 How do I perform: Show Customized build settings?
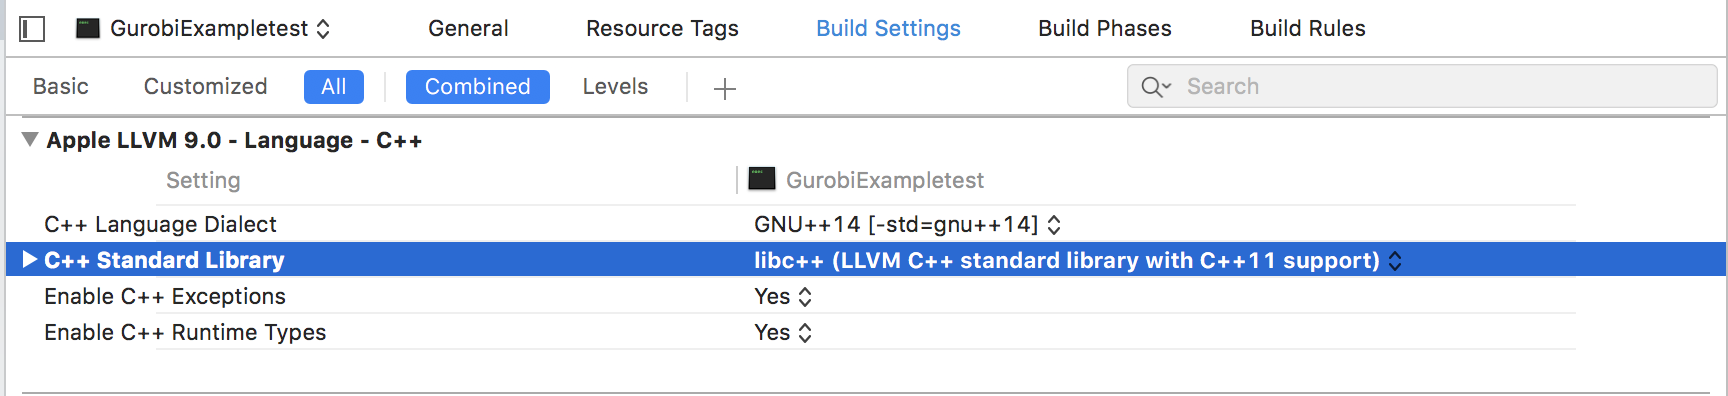tap(205, 87)
